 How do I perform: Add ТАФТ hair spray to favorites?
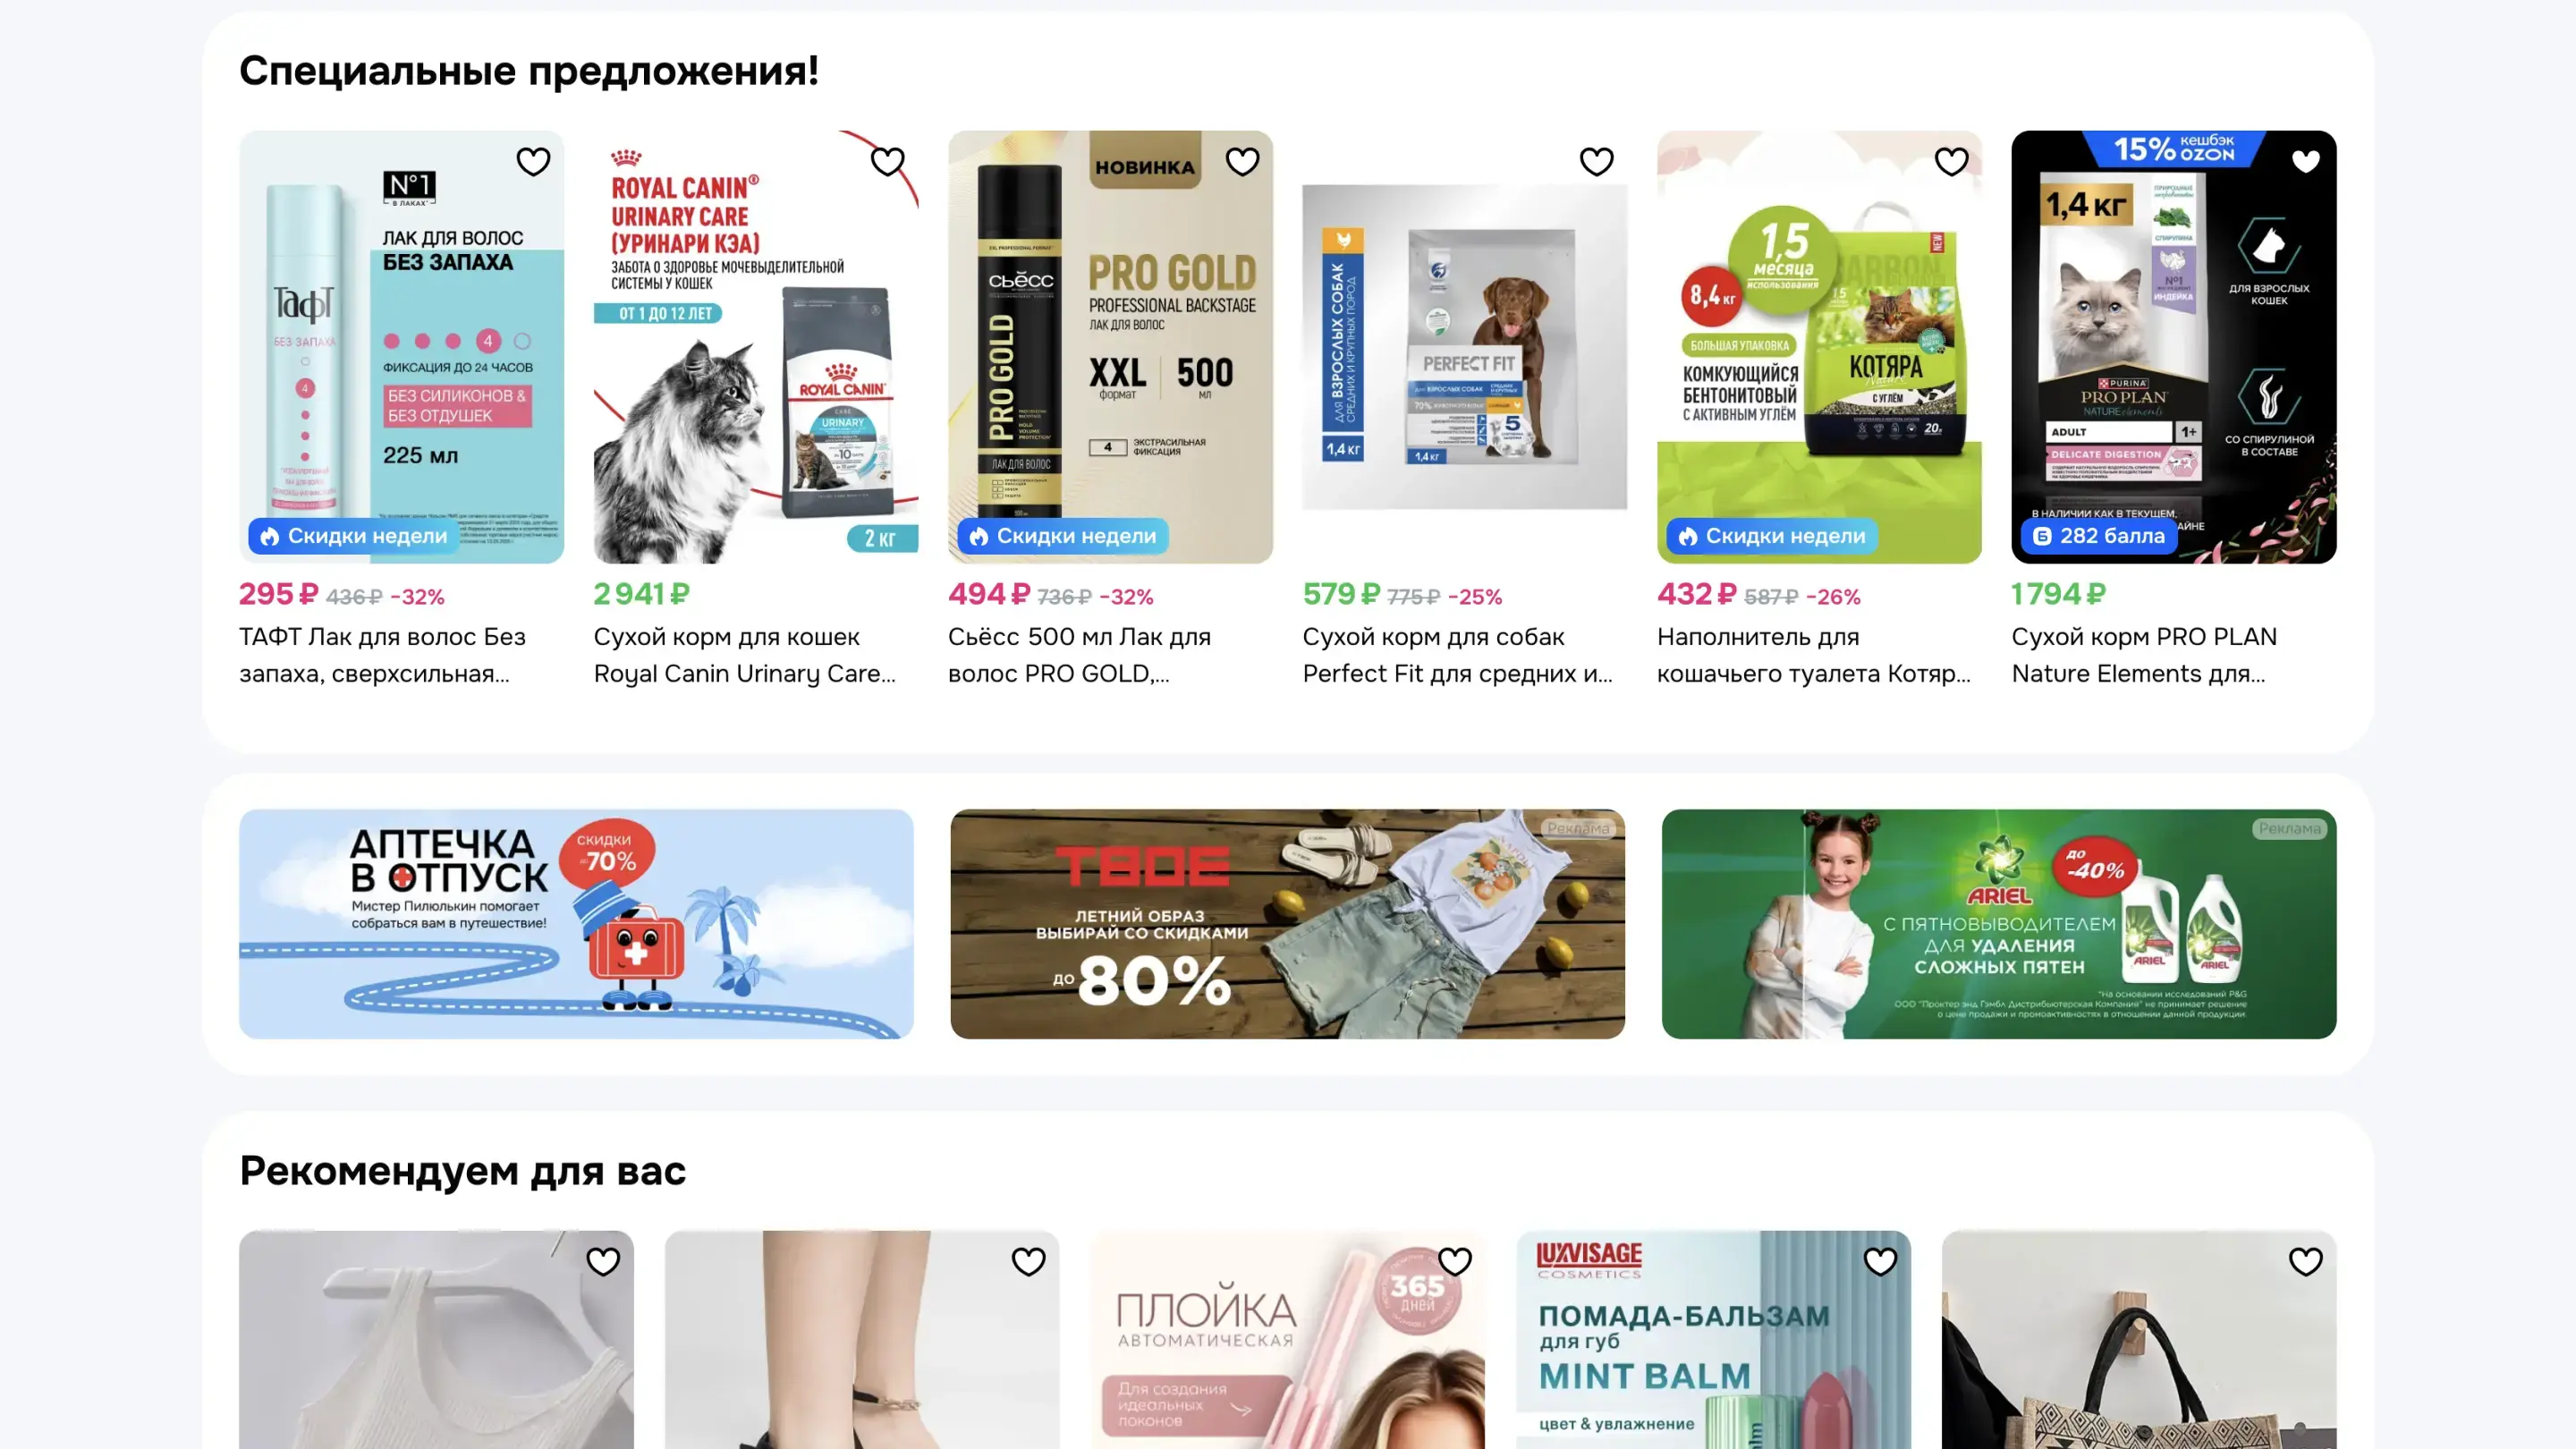point(533,161)
